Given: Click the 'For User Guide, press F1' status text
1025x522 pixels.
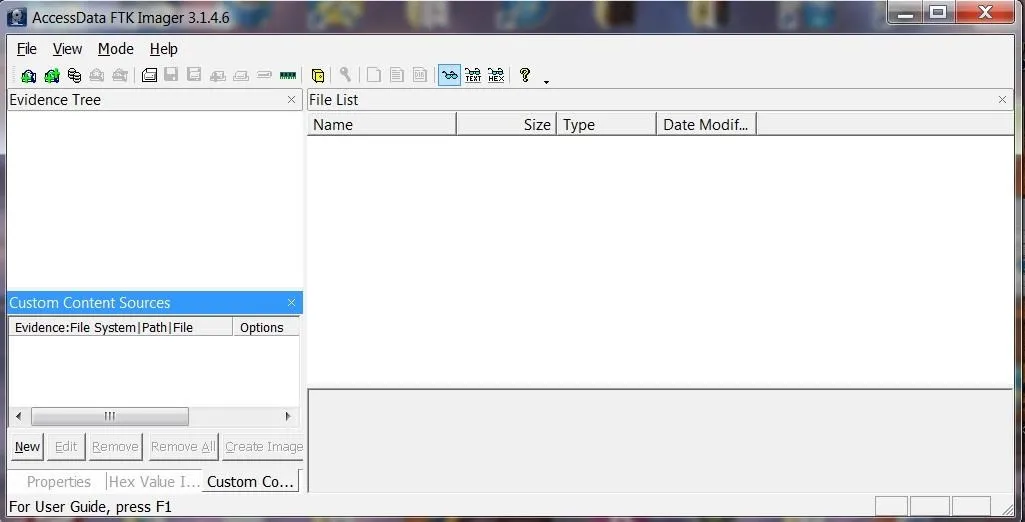Looking at the screenshot, I should [90, 506].
